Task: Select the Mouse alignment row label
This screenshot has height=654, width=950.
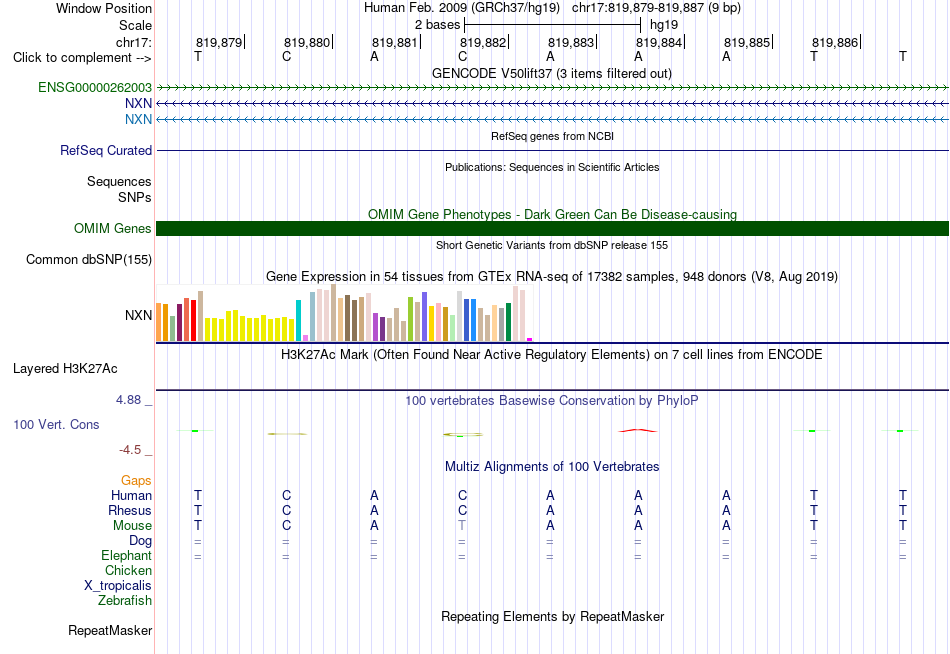Action: 132,526
